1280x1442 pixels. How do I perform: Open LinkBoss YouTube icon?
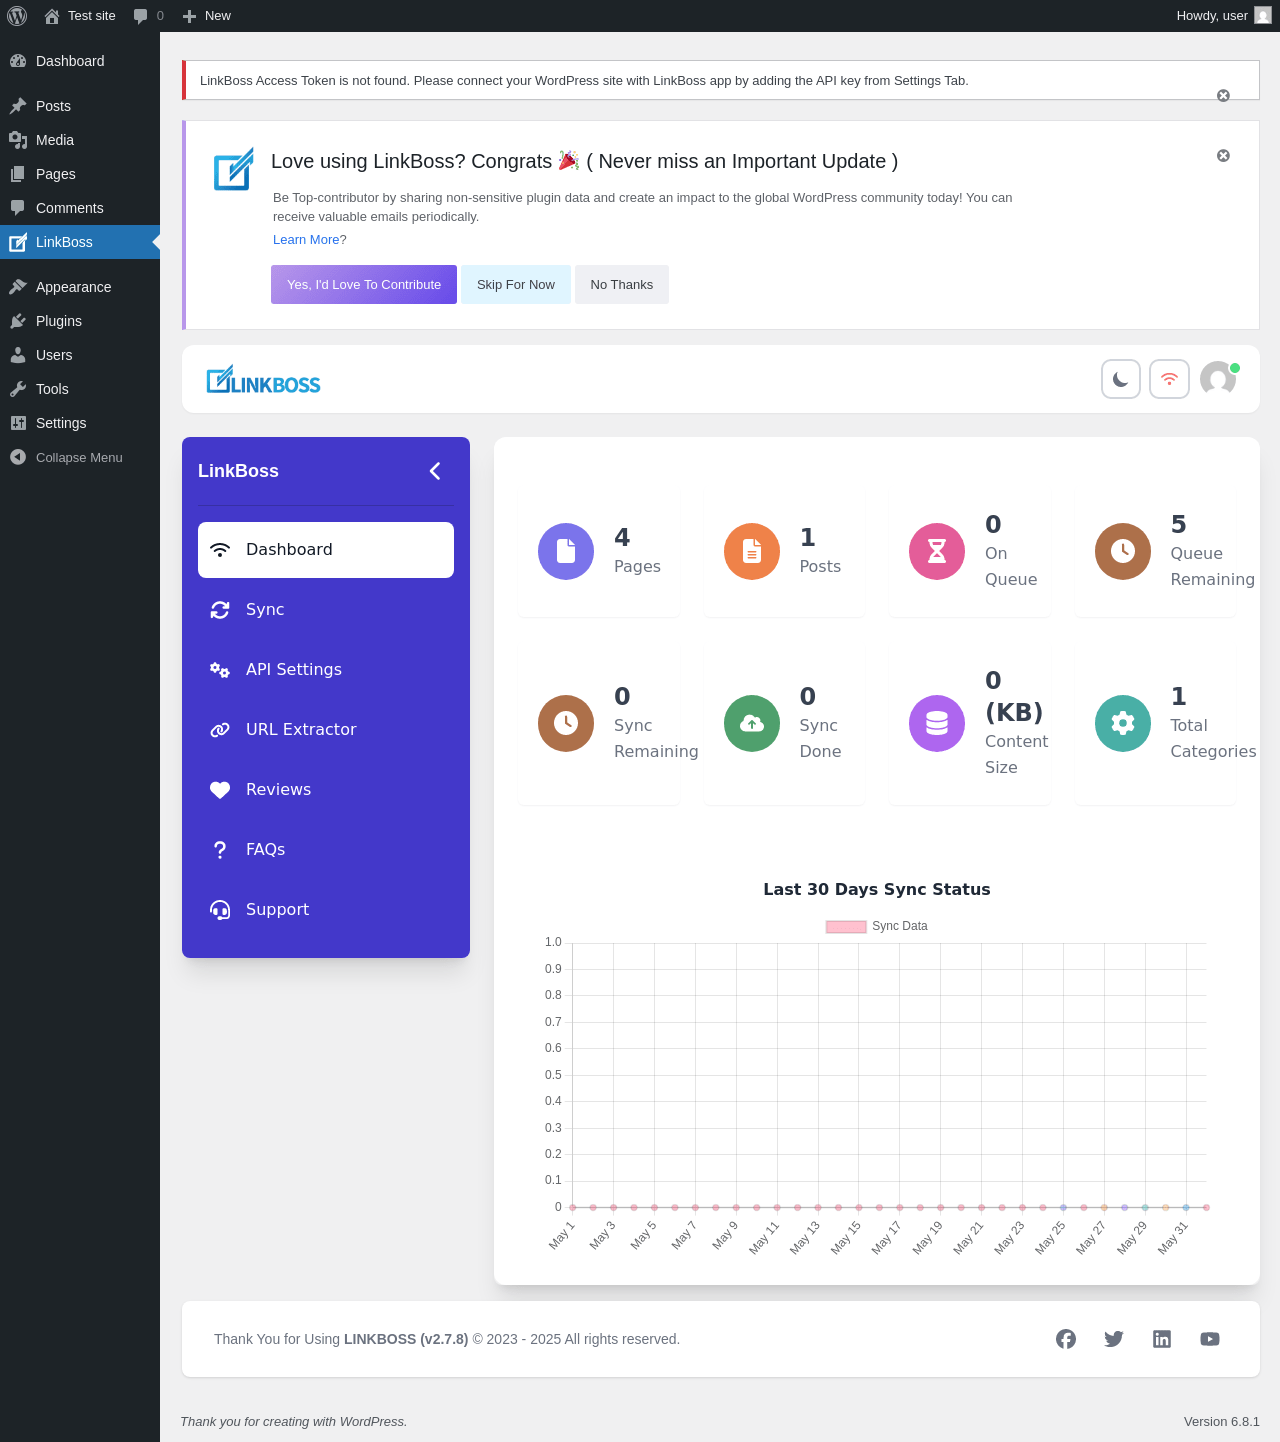click(1210, 1339)
